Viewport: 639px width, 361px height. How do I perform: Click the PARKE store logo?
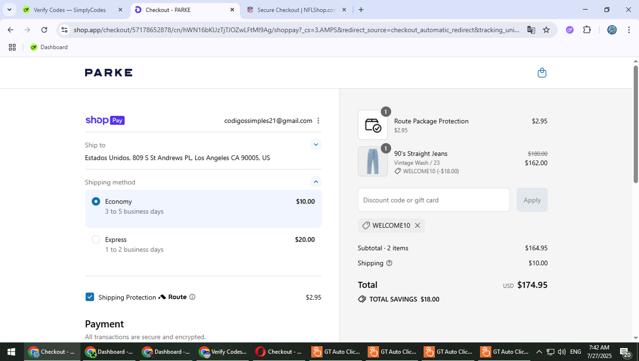pyautogui.click(x=108, y=73)
